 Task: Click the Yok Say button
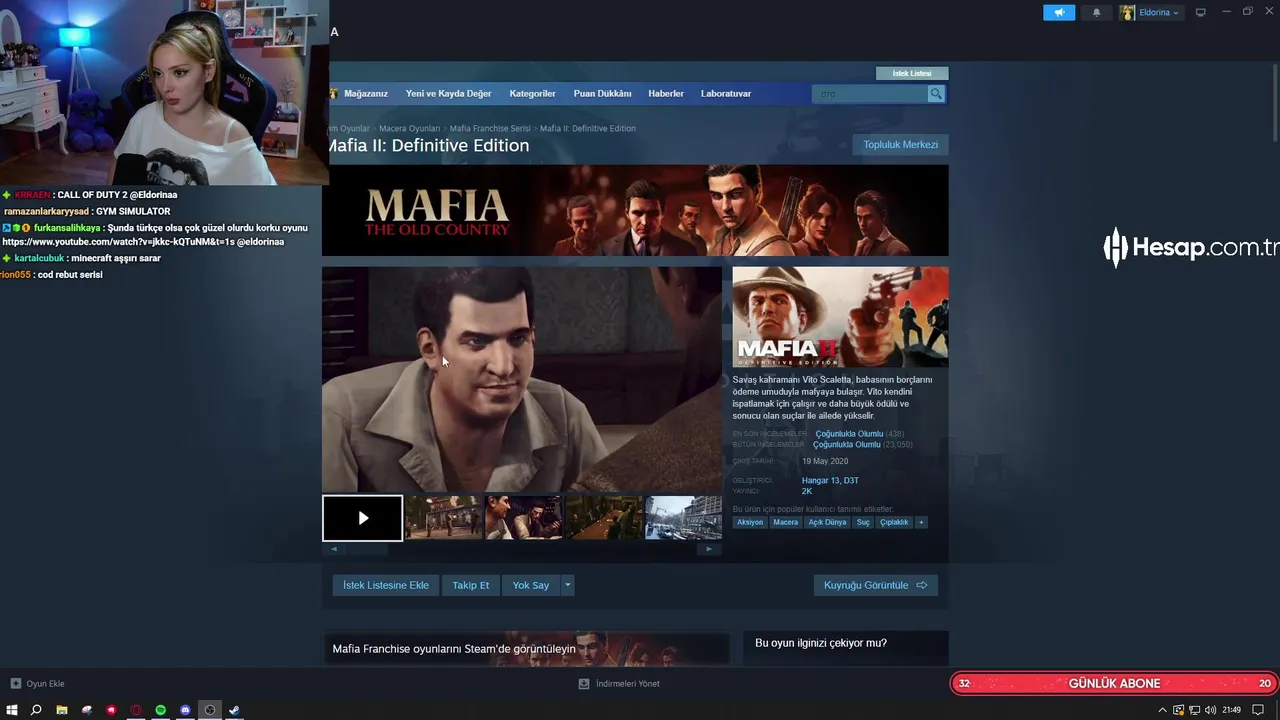[531, 585]
